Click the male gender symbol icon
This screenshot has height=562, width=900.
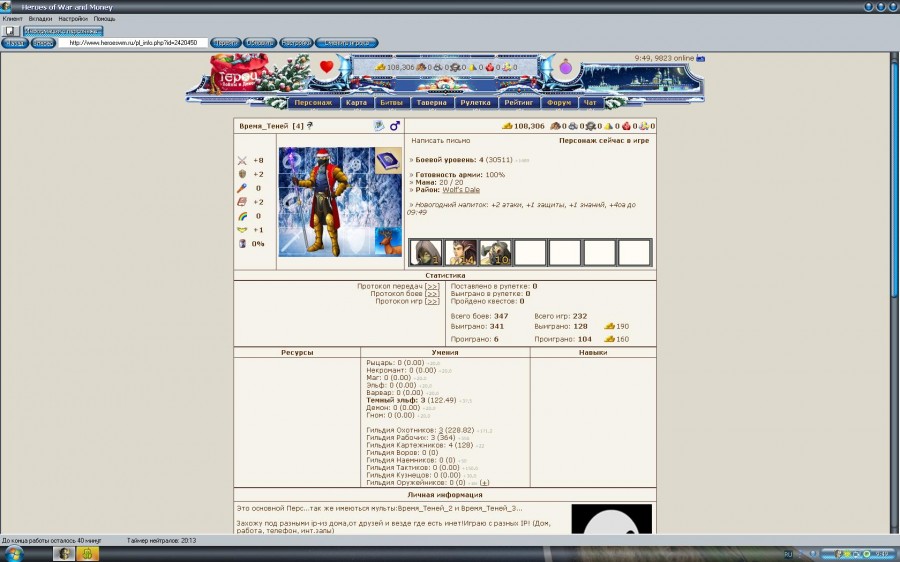(x=394, y=125)
